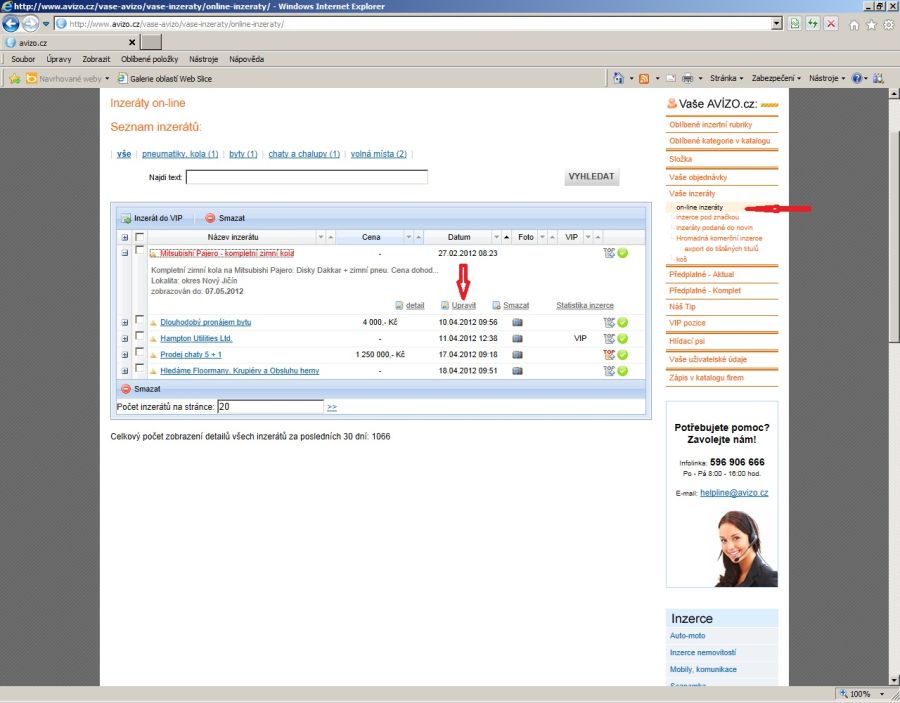
Task: Open detail link of Mitsubishi ad
Action: point(414,305)
